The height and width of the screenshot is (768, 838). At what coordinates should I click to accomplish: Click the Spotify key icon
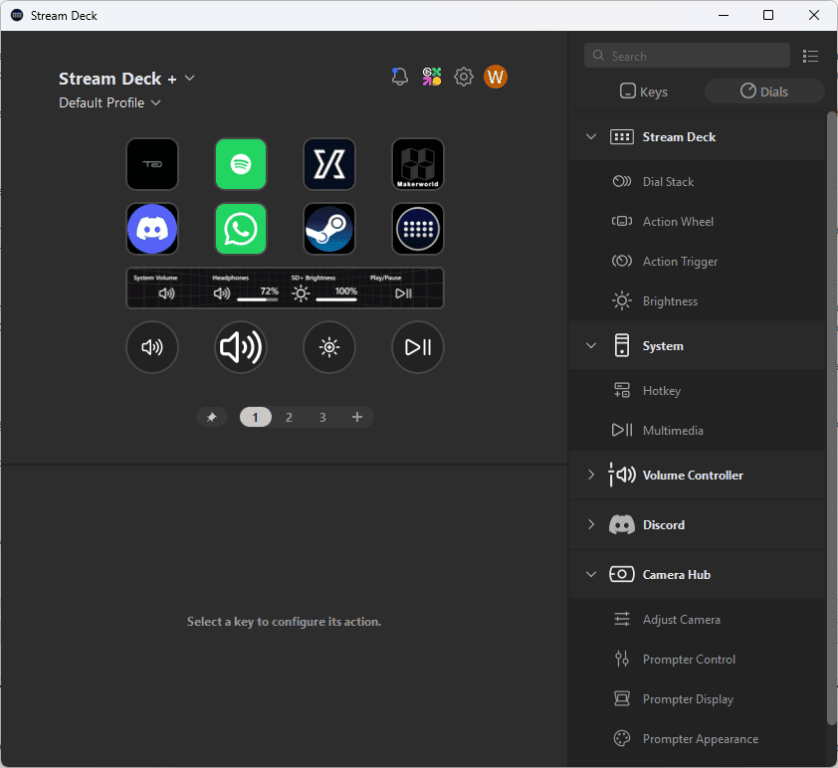pos(241,164)
